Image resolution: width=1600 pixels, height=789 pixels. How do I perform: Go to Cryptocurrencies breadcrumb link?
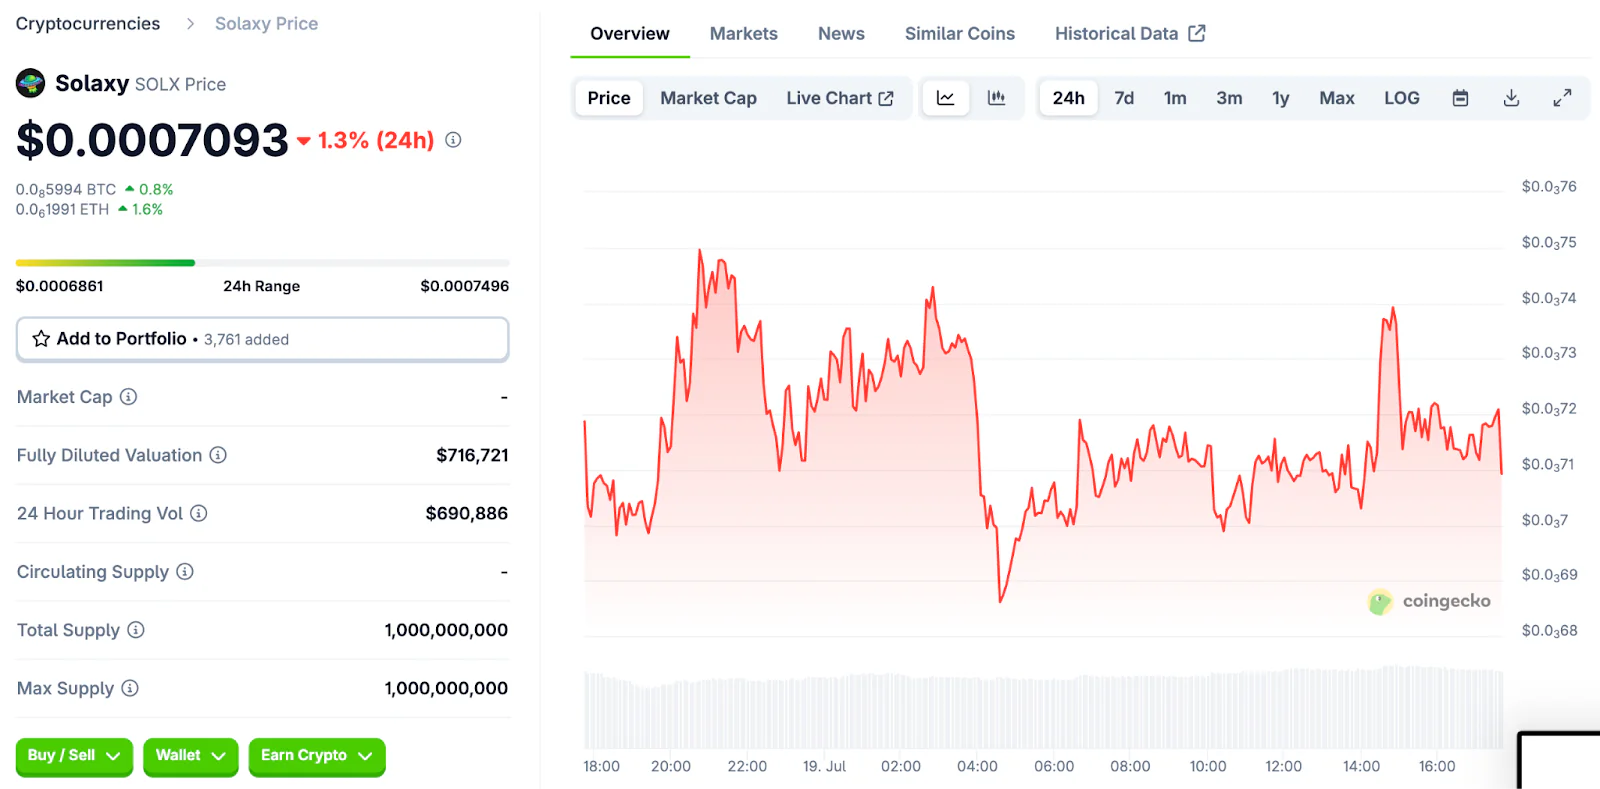click(88, 23)
